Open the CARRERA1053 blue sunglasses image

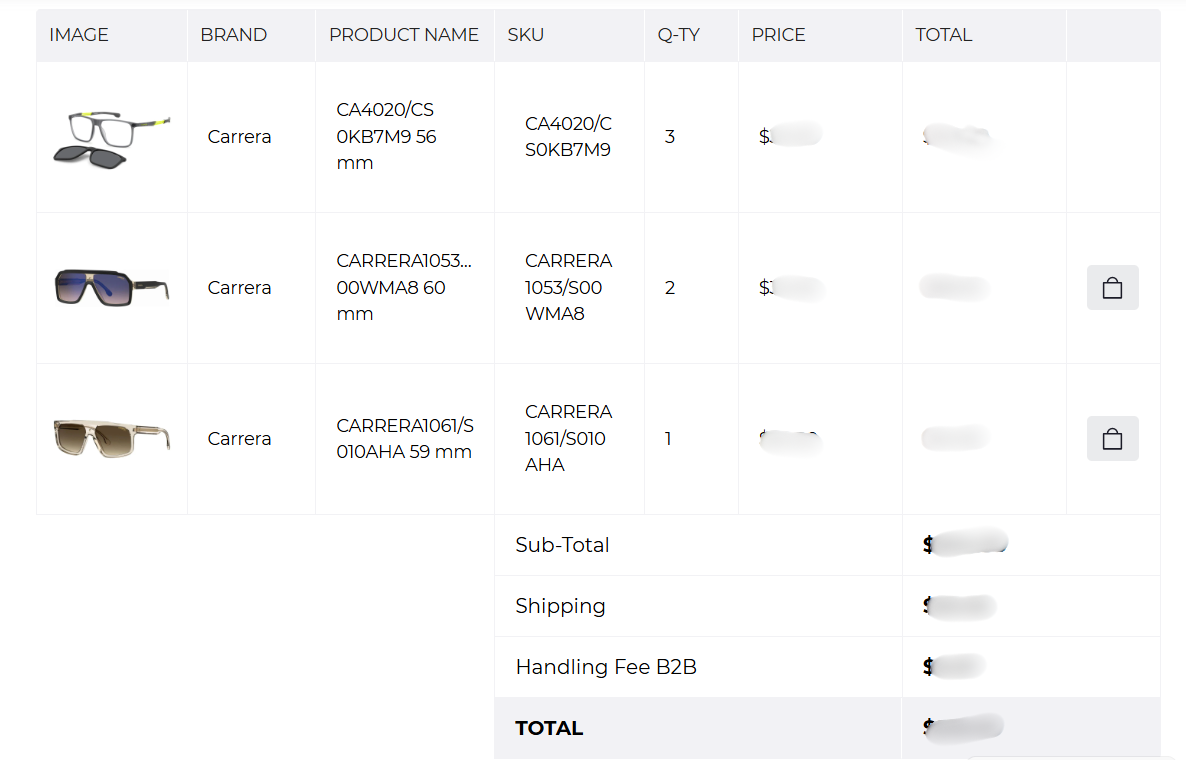pyautogui.click(x=111, y=287)
